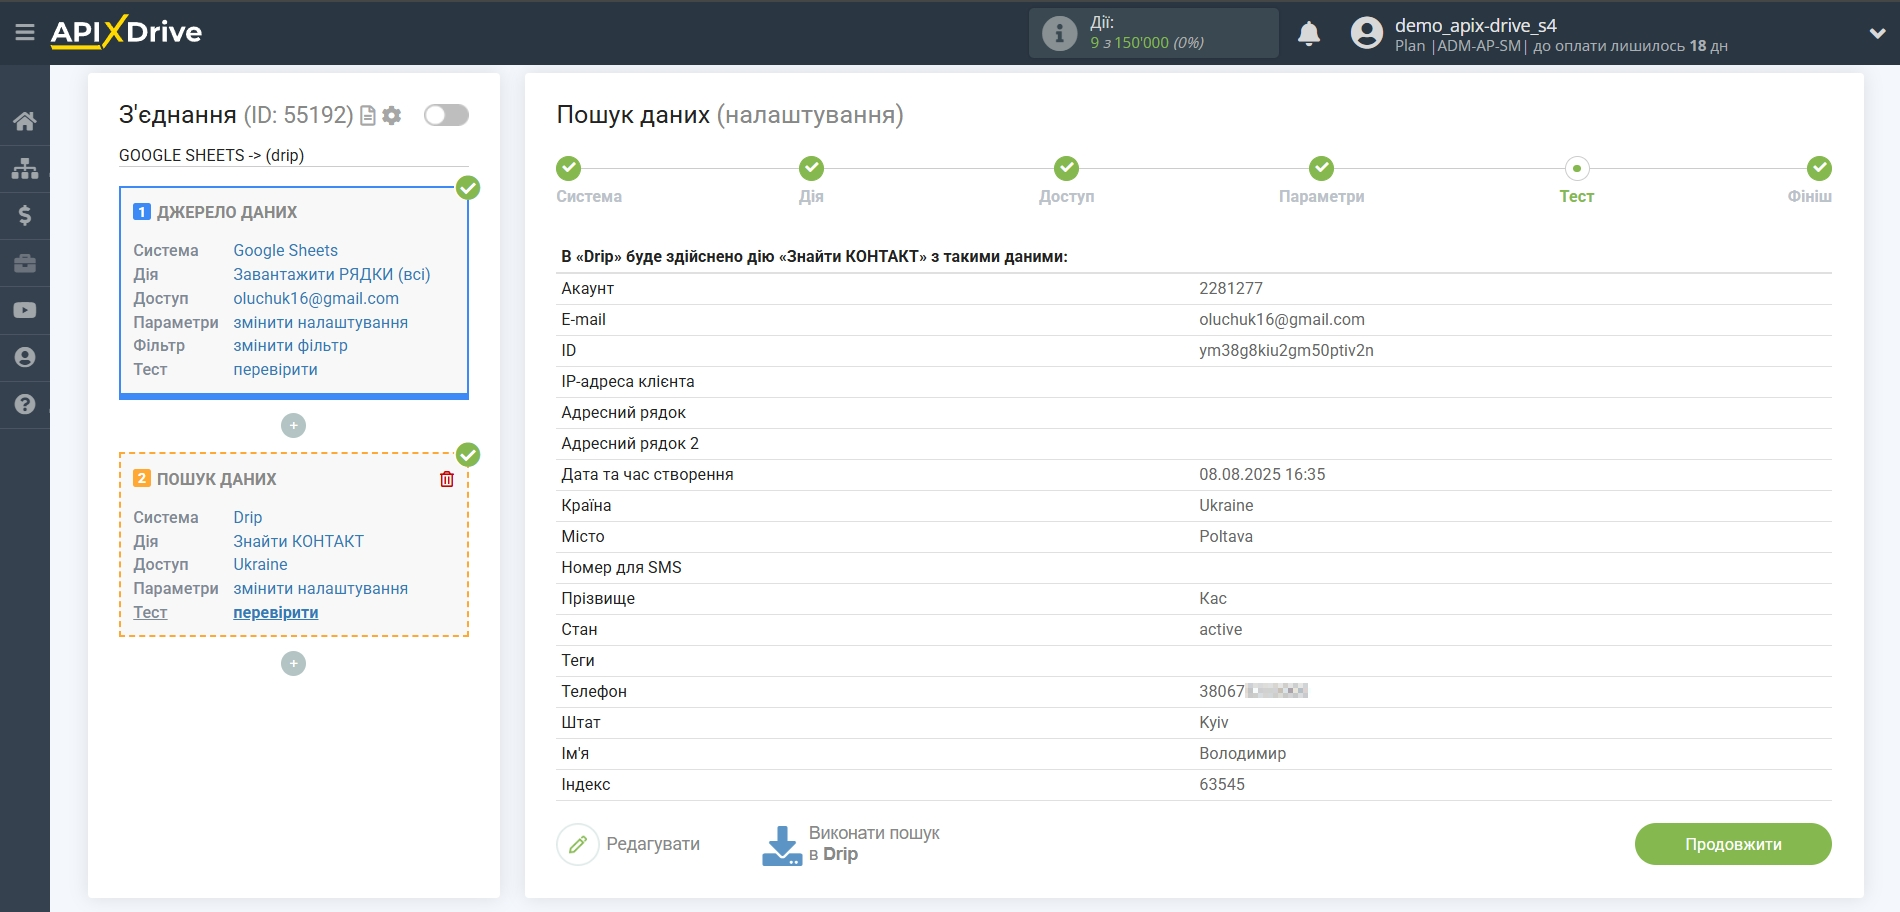The height and width of the screenshot is (912, 1900).
Task: Open the Drip system link
Action: (247, 517)
